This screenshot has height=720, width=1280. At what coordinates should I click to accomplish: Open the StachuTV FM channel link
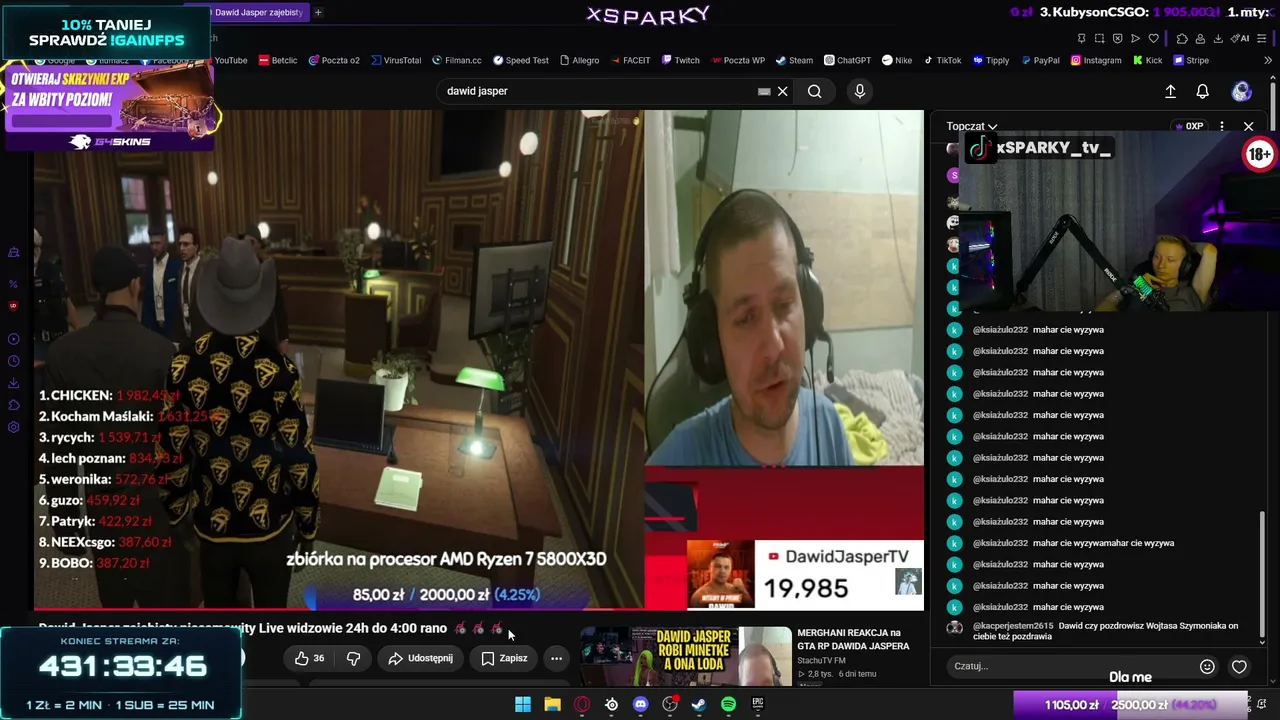(821, 660)
